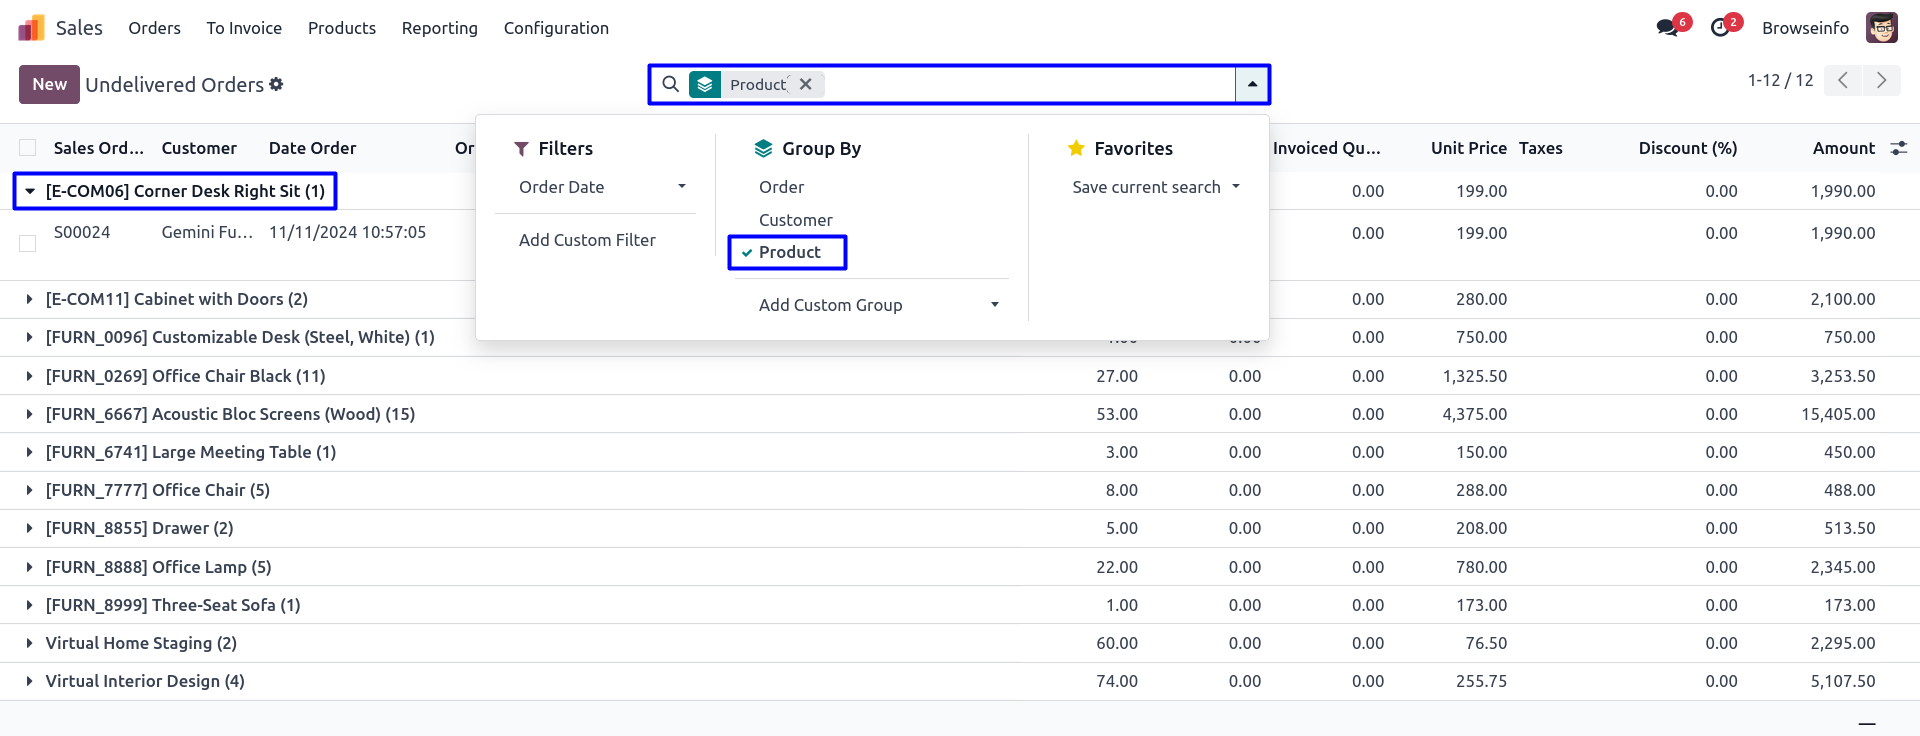Expand the Cabinet with Doors group
The width and height of the screenshot is (1920, 736).
[30, 299]
